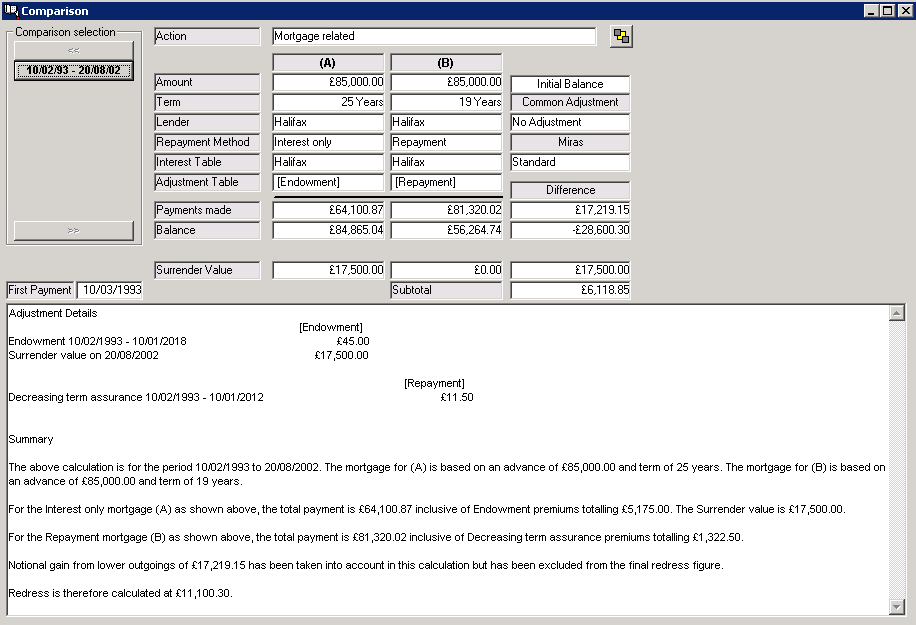Click the copy windows icon beside Action field
The width and height of the screenshot is (916, 625).
pyautogui.click(x=621, y=37)
